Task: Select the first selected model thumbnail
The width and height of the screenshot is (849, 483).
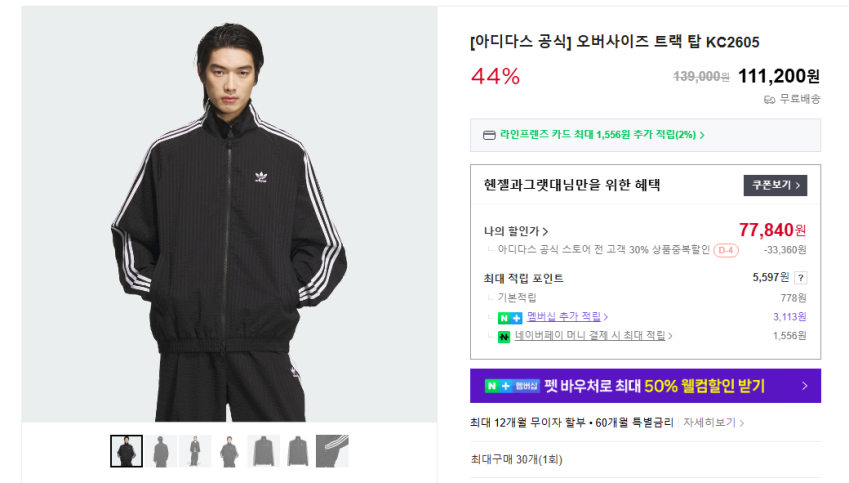Action: coord(126,451)
